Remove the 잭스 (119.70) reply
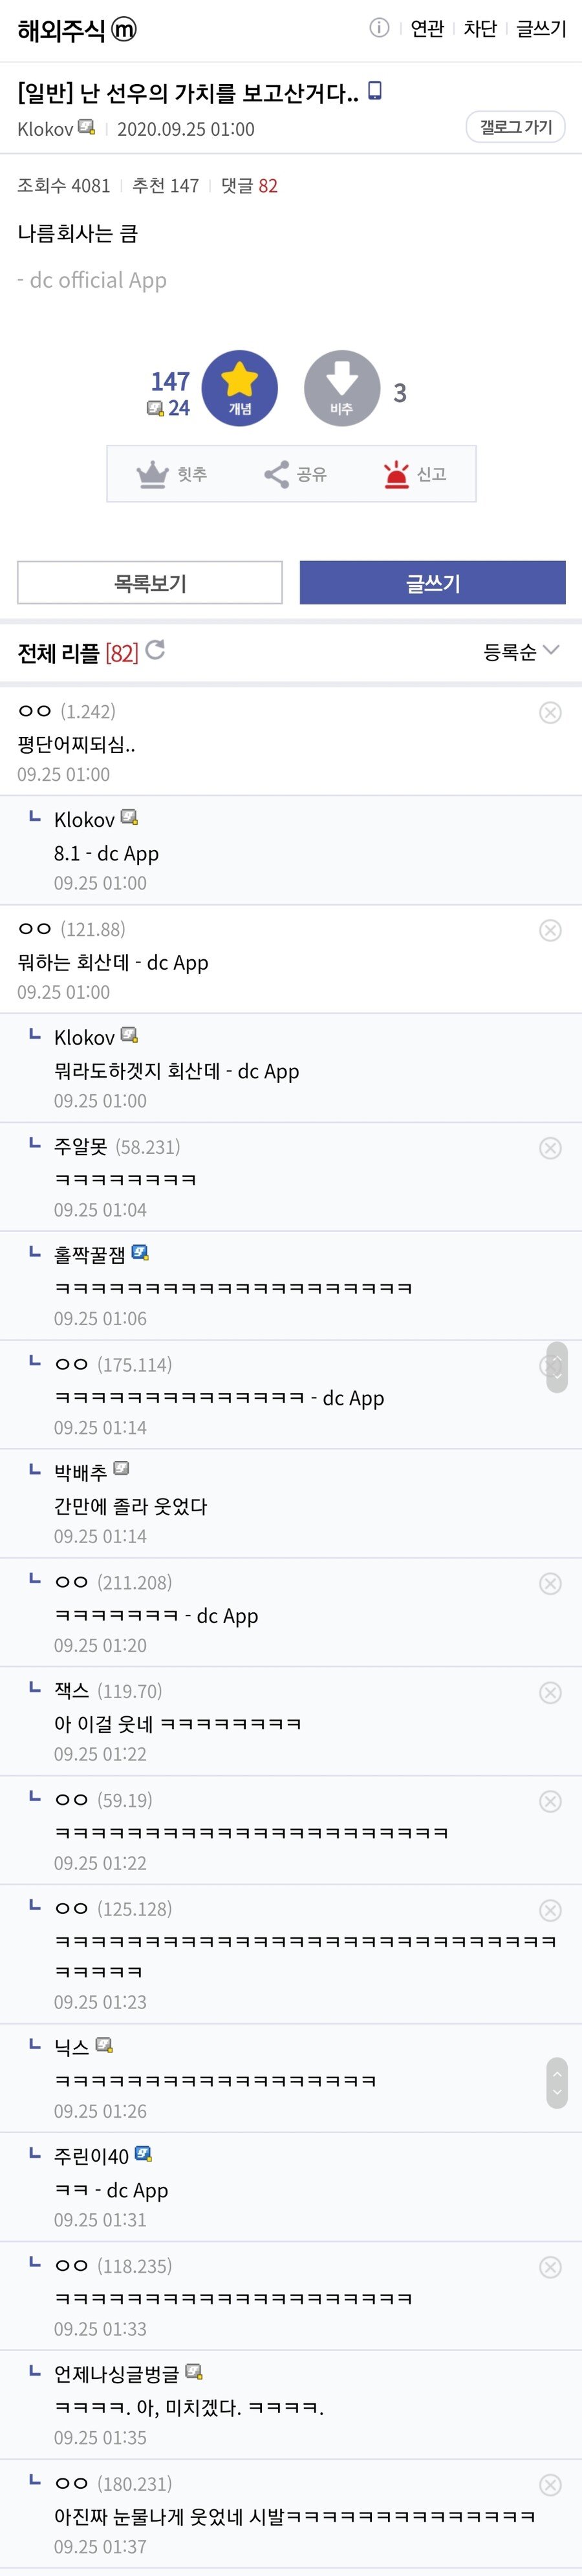Viewport: 582px width, 2576px height. [x=550, y=1692]
